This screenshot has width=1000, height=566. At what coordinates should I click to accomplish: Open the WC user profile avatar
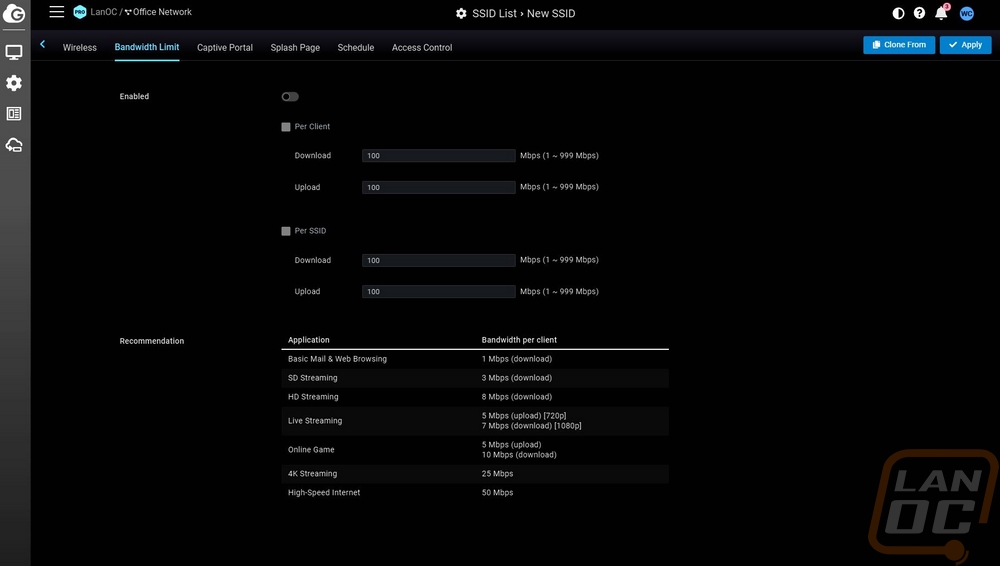[966, 13]
